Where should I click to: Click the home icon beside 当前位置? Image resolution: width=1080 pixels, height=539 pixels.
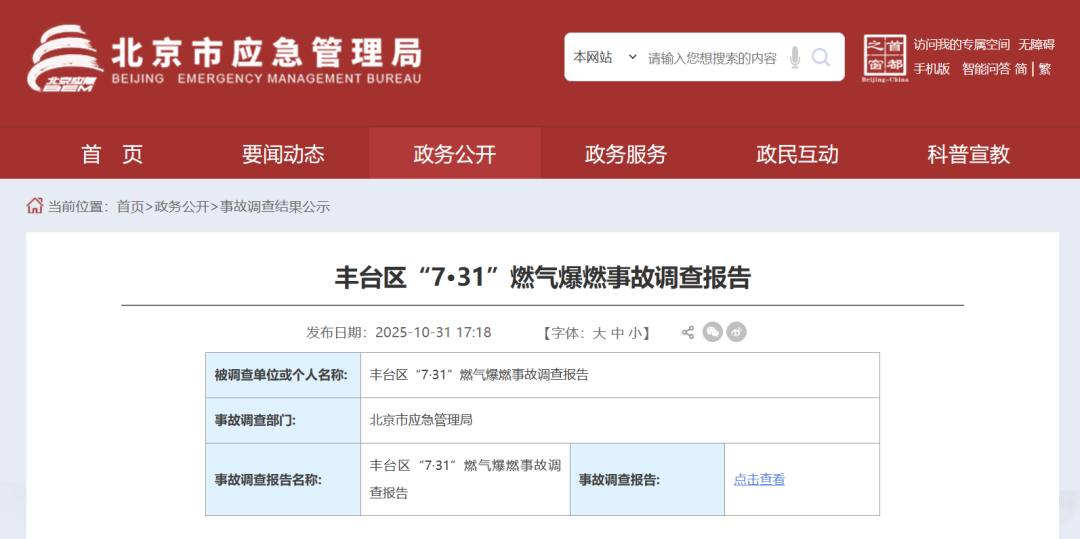pyautogui.click(x=34, y=206)
